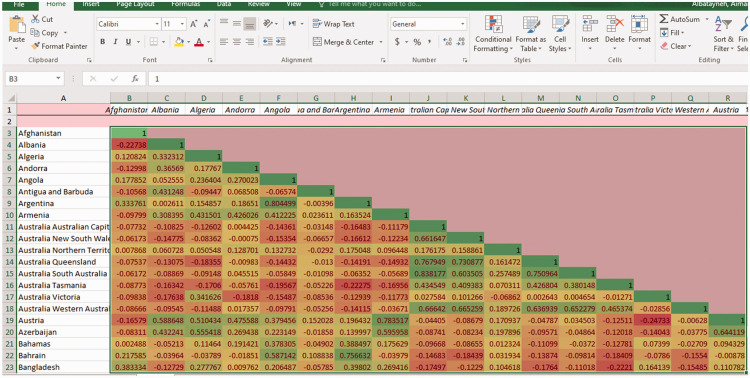Open Sort & Filter options
This screenshot has width=750, height=378.
pos(723,33)
